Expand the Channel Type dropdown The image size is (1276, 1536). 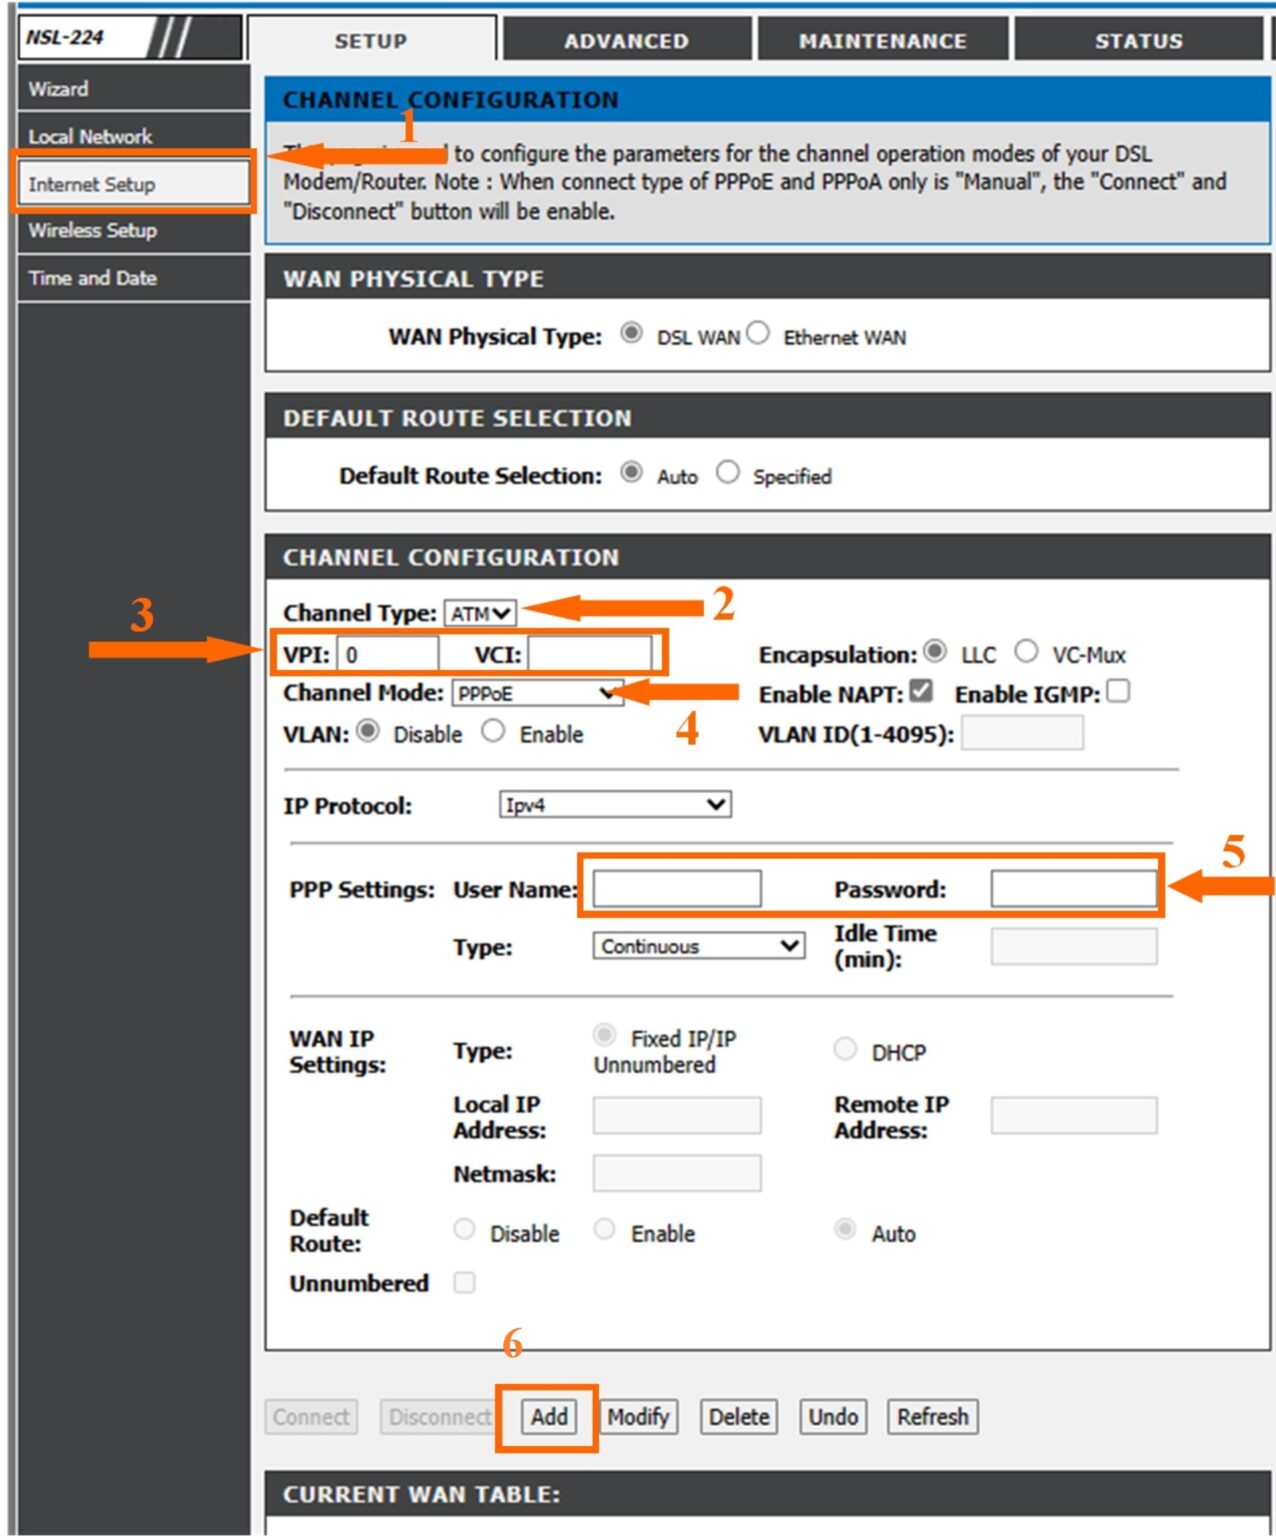point(480,613)
